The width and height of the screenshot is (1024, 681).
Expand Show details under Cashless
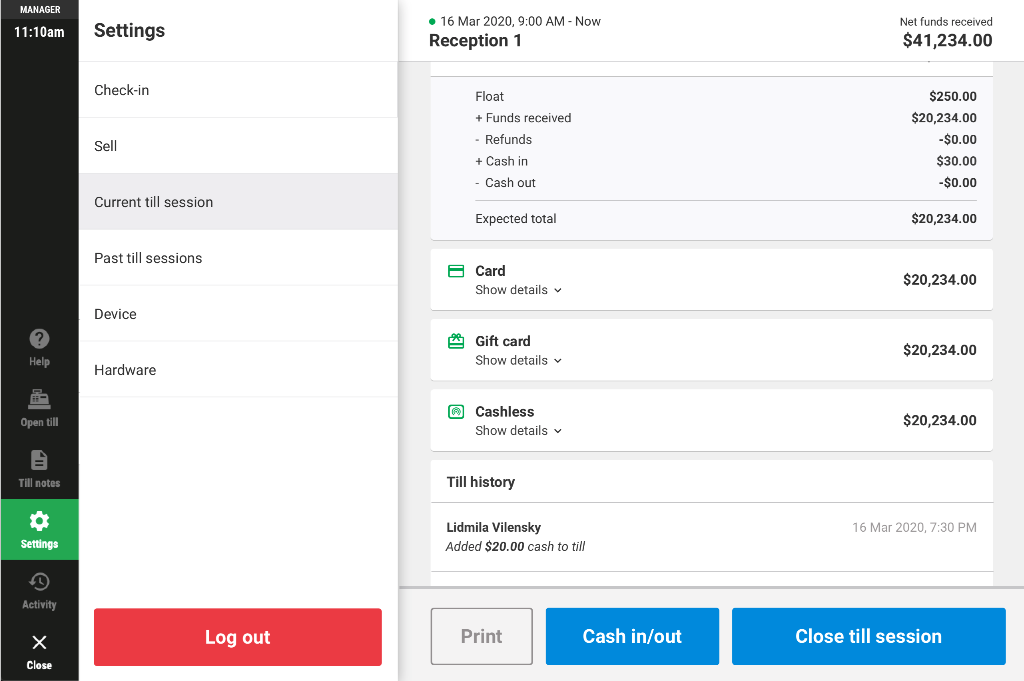[518, 431]
